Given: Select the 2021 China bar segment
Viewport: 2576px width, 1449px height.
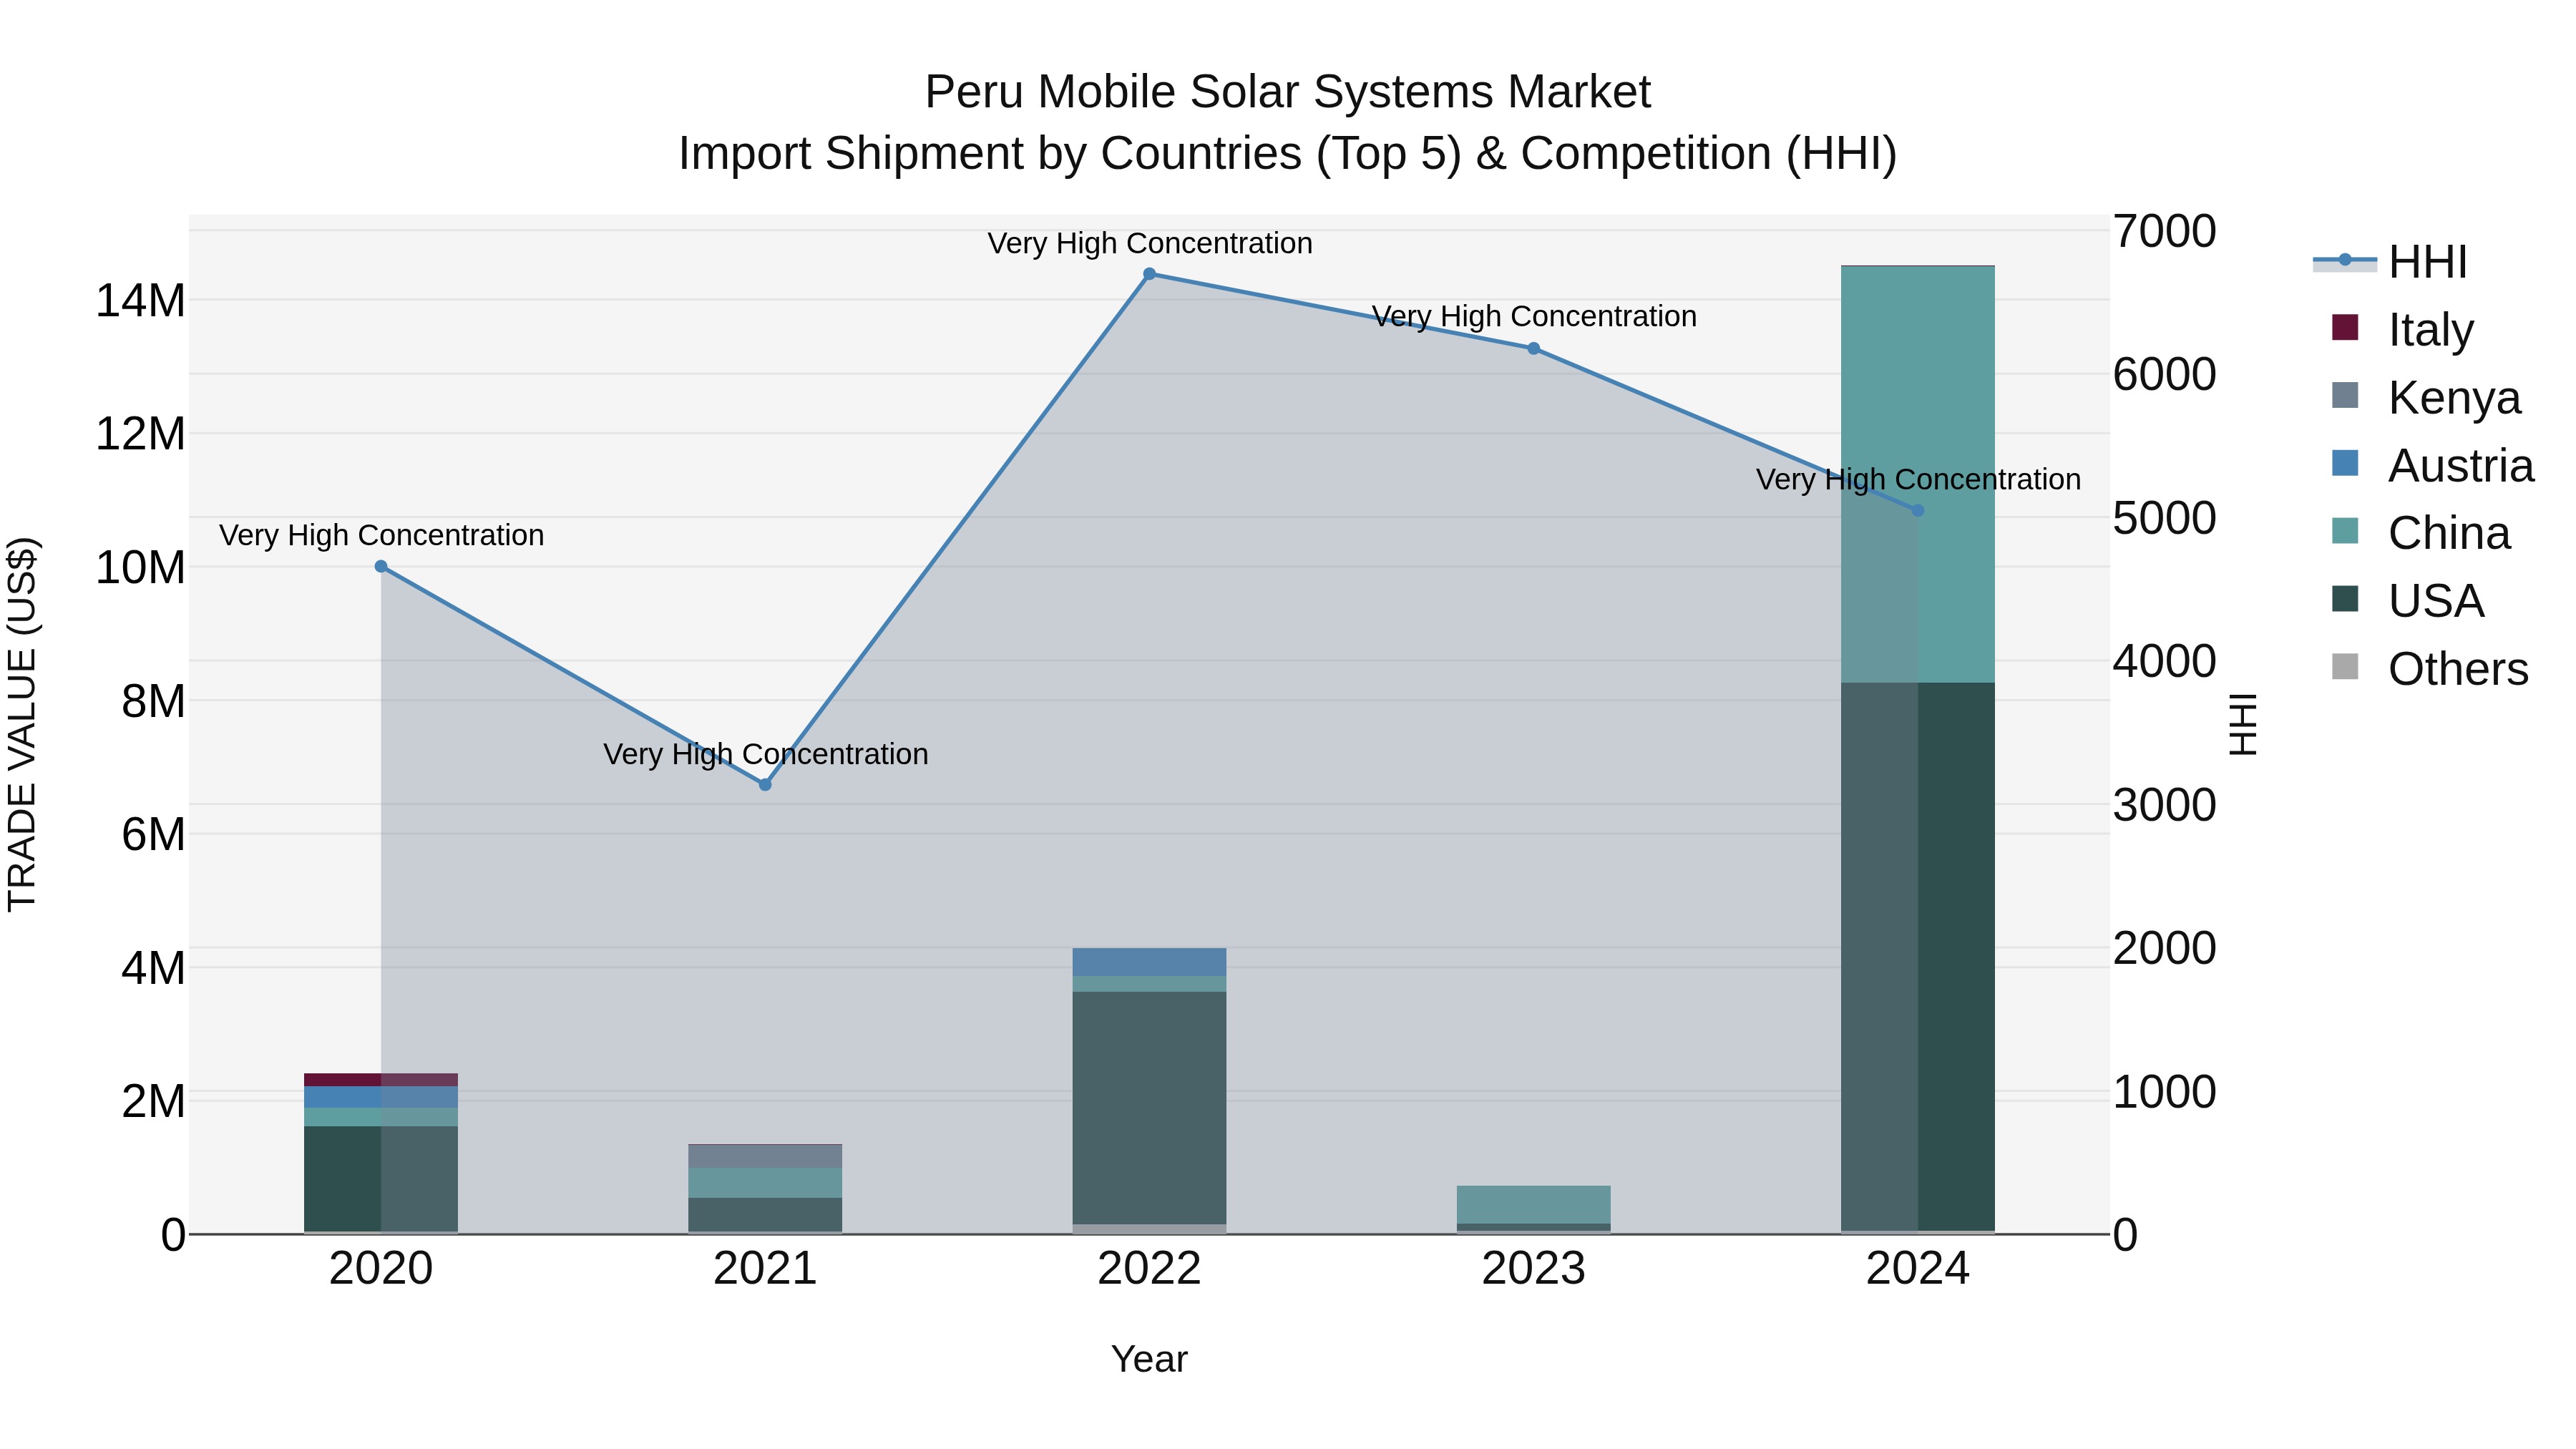Looking at the screenshot, I should point(765,1183).
